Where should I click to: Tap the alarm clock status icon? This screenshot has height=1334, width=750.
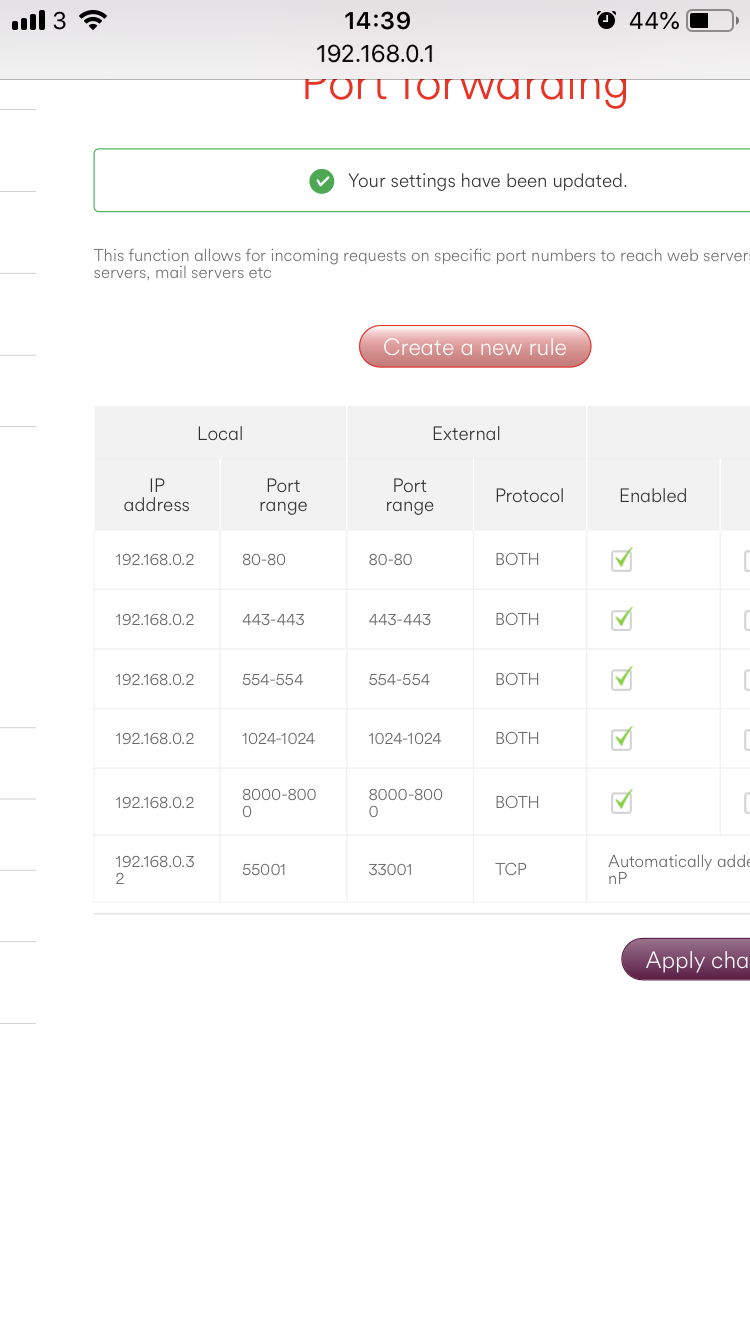pyautogui.click(x=606, y=20)
